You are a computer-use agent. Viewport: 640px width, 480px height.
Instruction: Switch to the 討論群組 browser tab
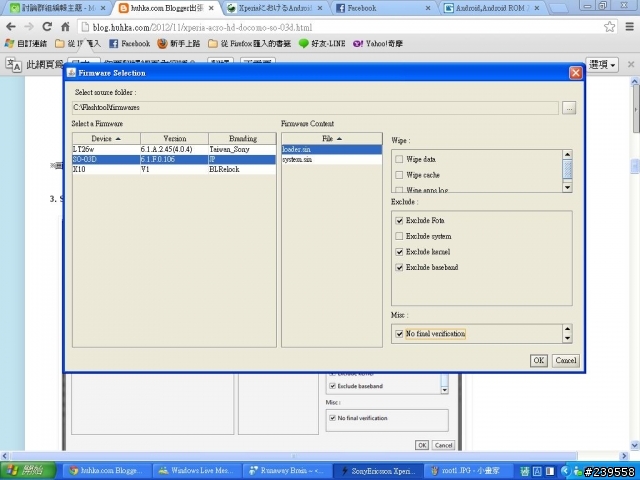point(57,8)
